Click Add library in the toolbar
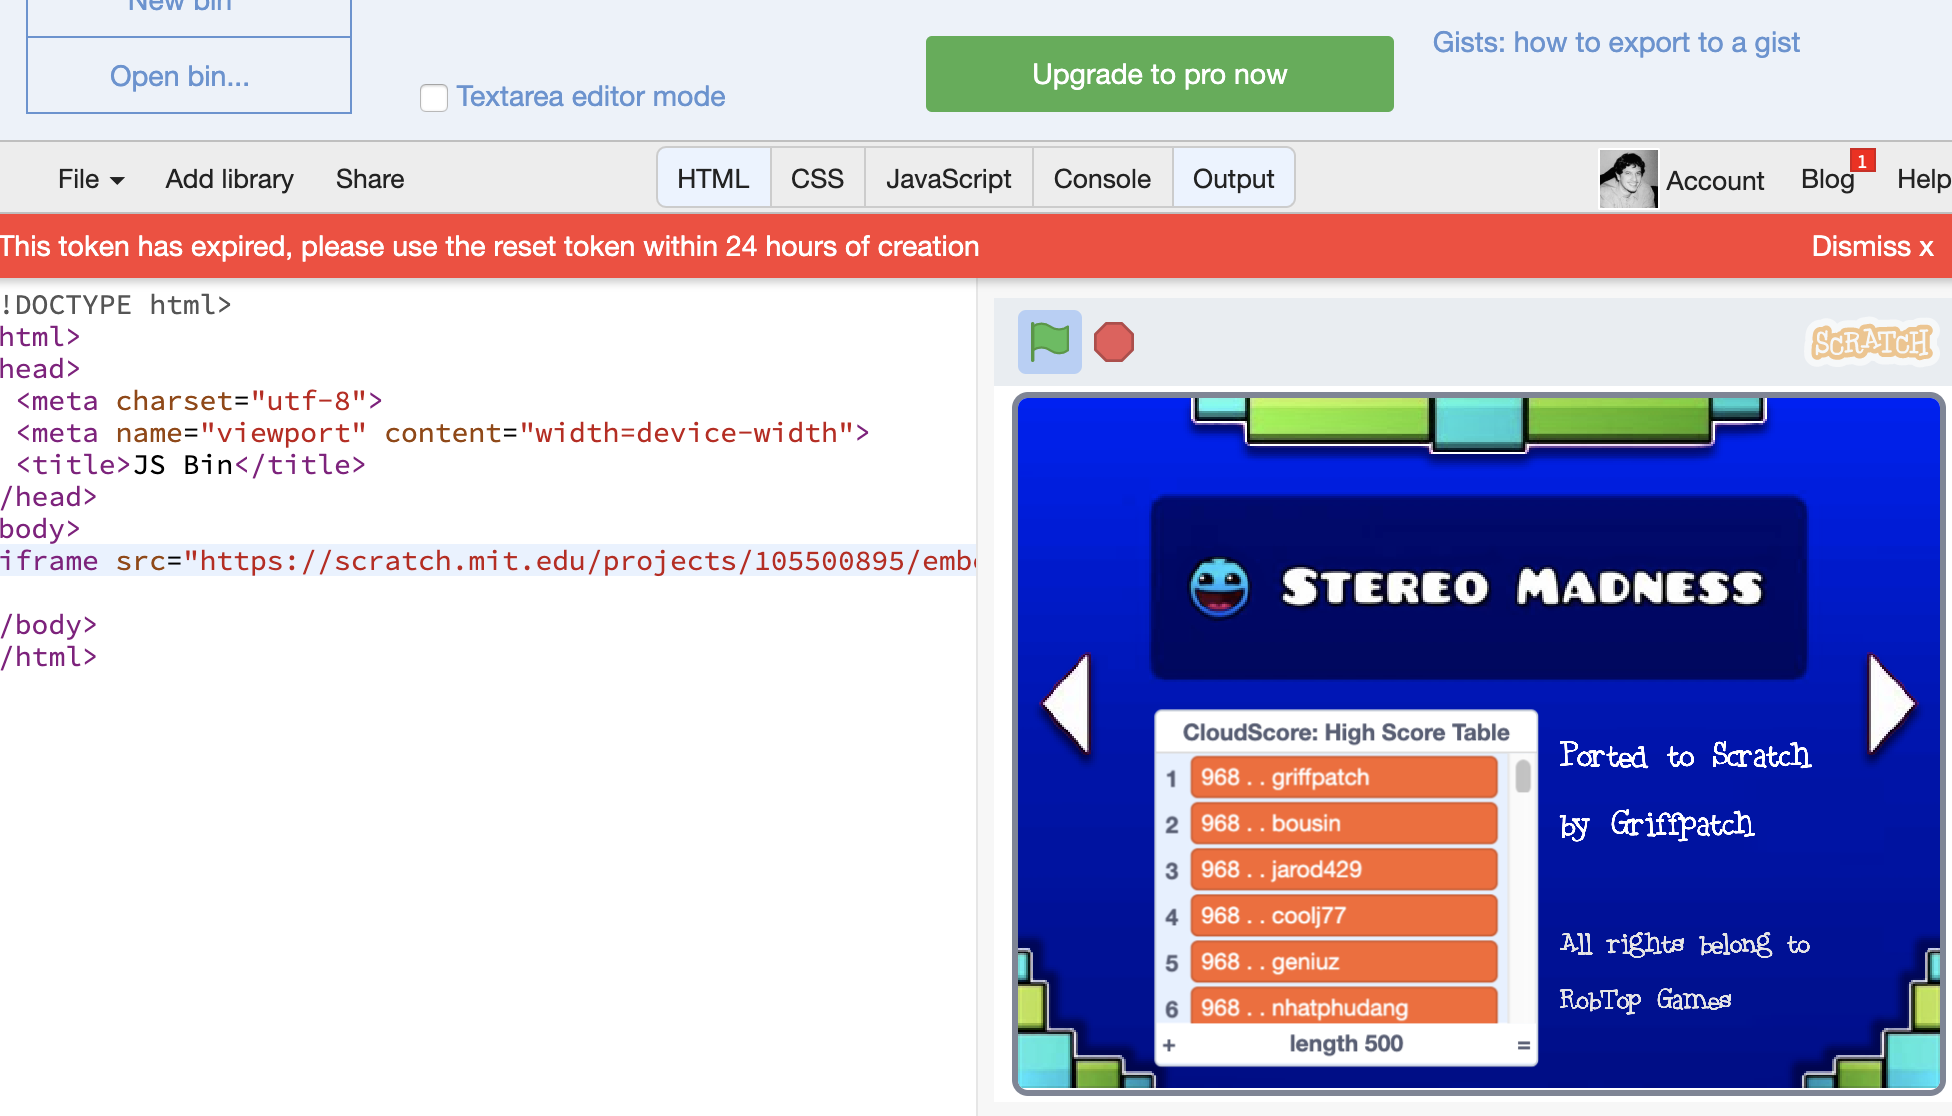This screenshot has width=1952, height=1116. click(229, 178)
